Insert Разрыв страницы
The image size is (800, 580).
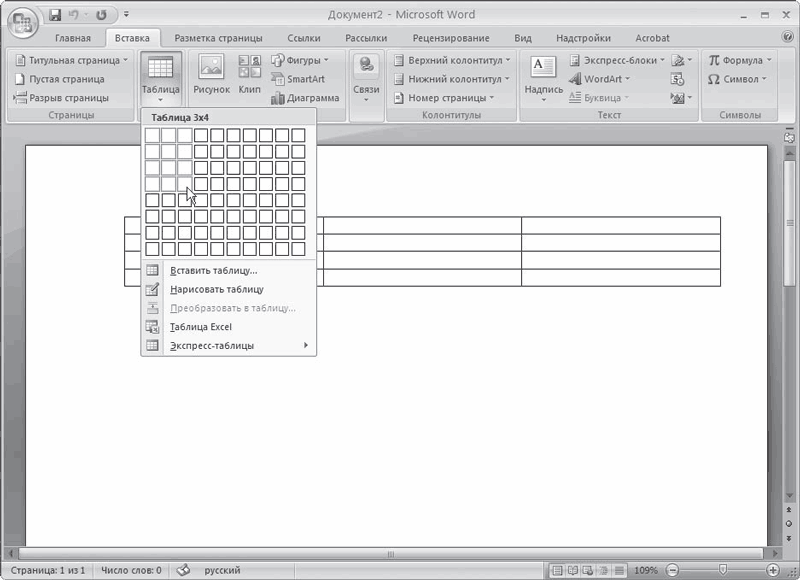(61, 98)
